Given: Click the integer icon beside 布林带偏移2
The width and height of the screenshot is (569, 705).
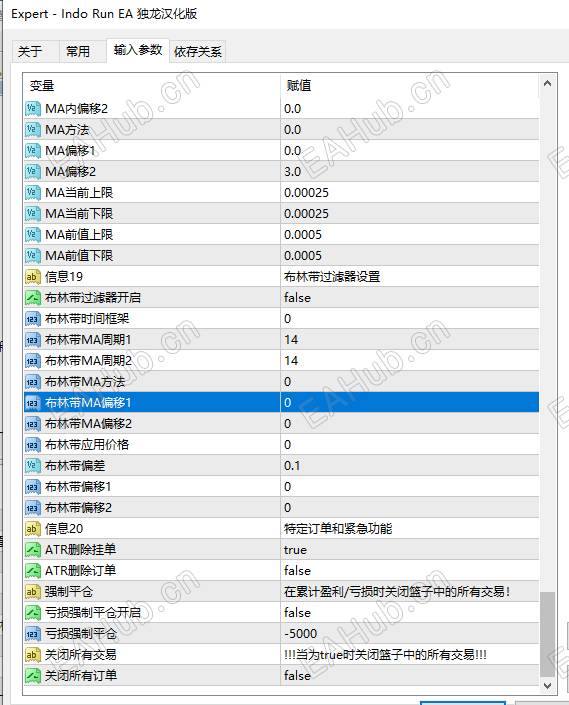Looking at the screenshot, I should 32,508.
